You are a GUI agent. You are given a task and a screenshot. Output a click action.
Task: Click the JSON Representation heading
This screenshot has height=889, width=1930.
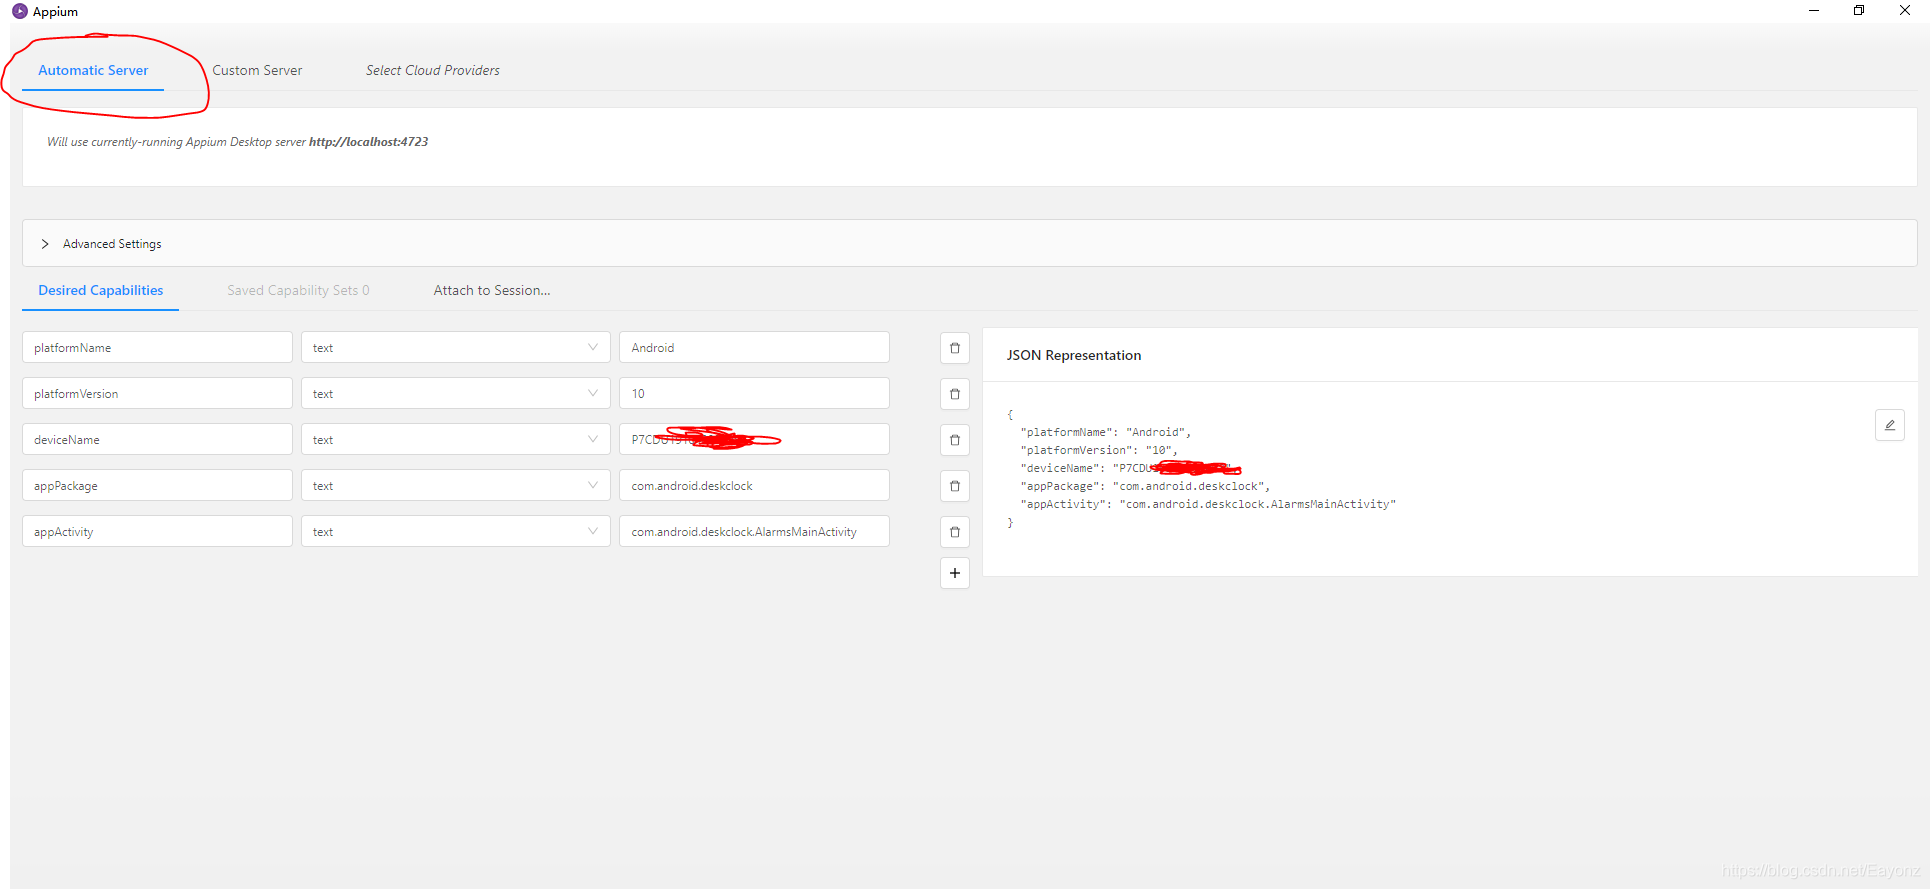1073,355
